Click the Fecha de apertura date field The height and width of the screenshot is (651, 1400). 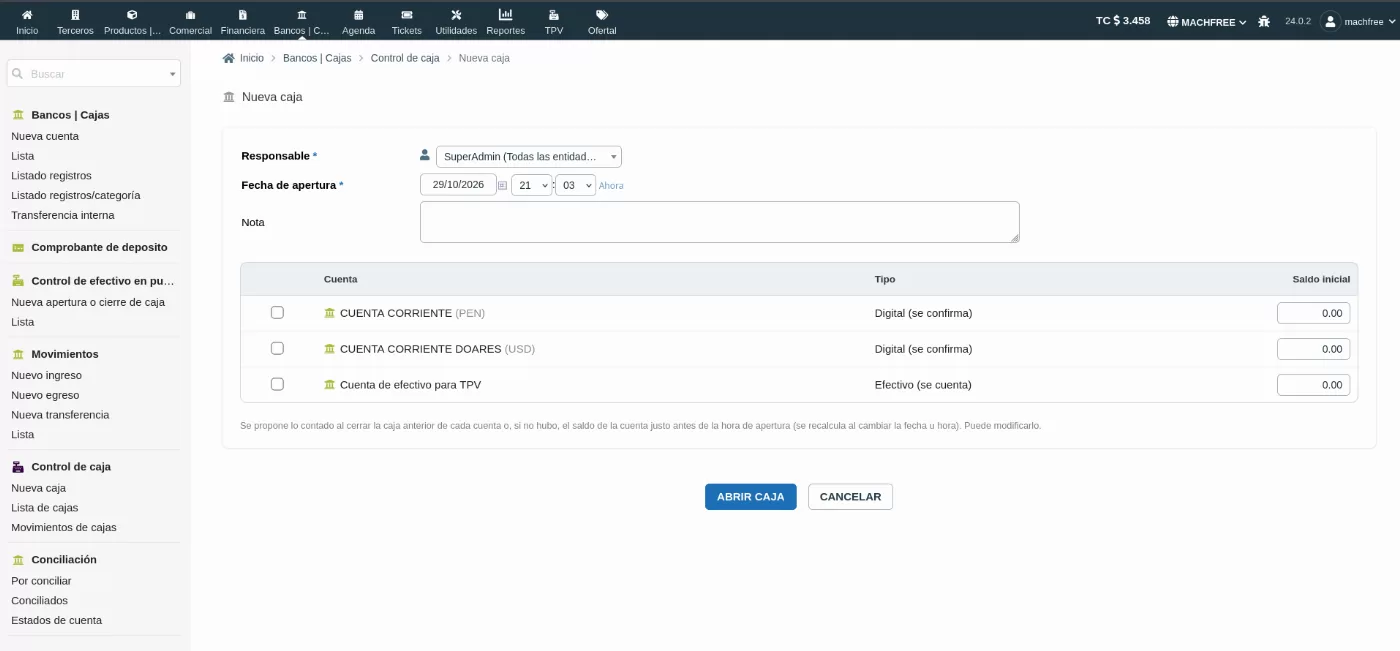tap(458, 185)
